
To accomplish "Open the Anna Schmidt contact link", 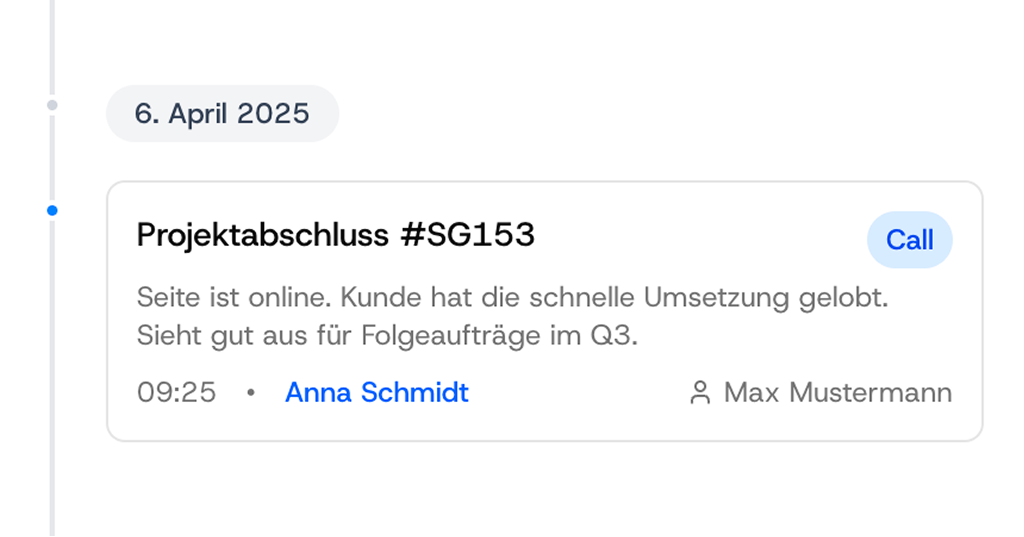I will coord(376,393).
